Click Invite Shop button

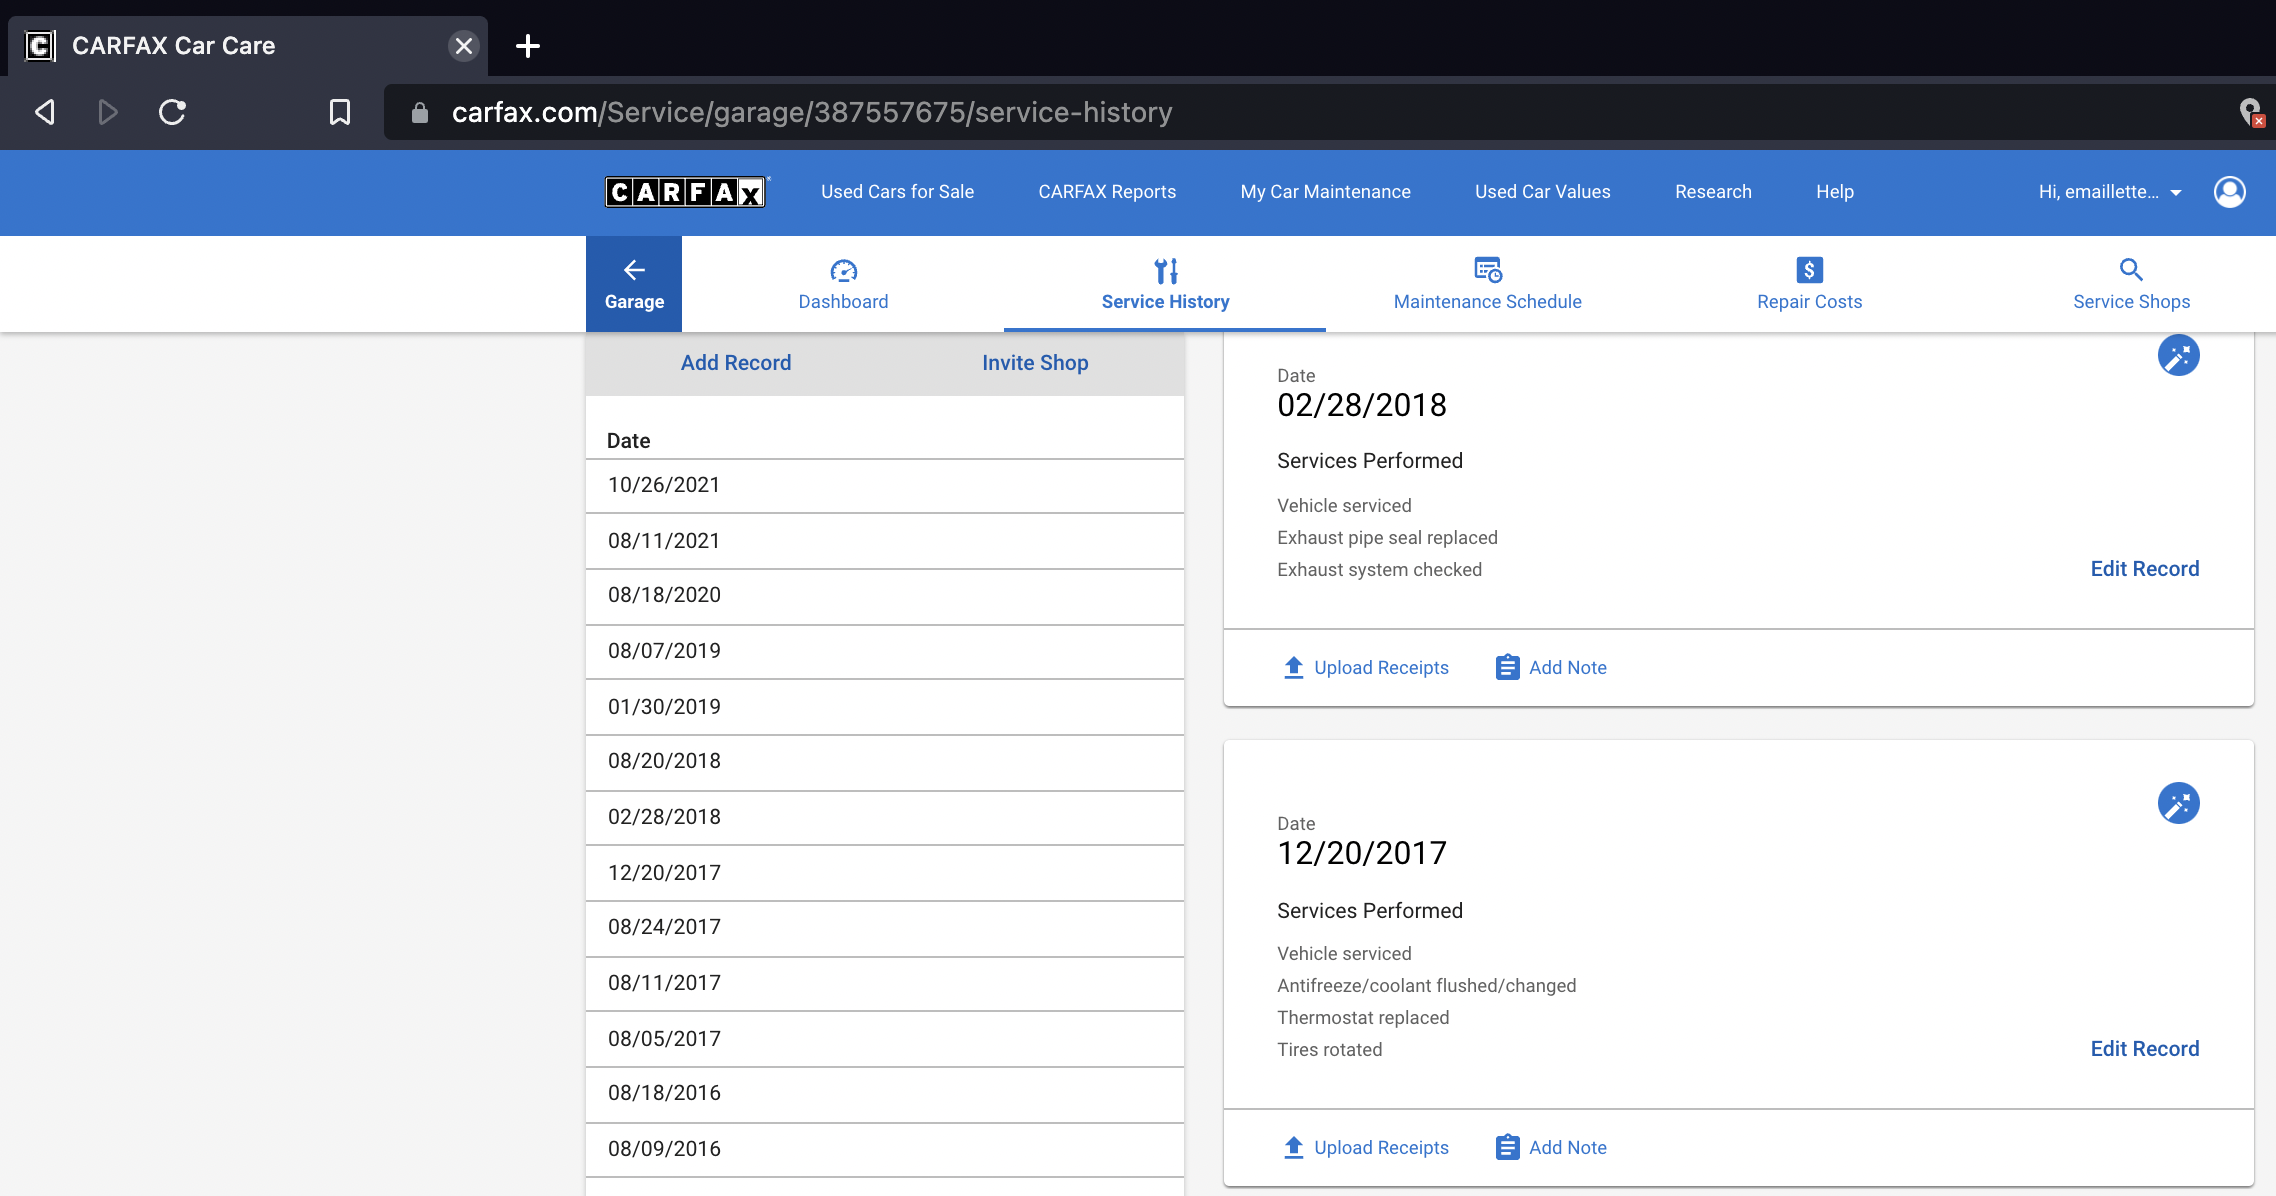tap(1035, 363)
